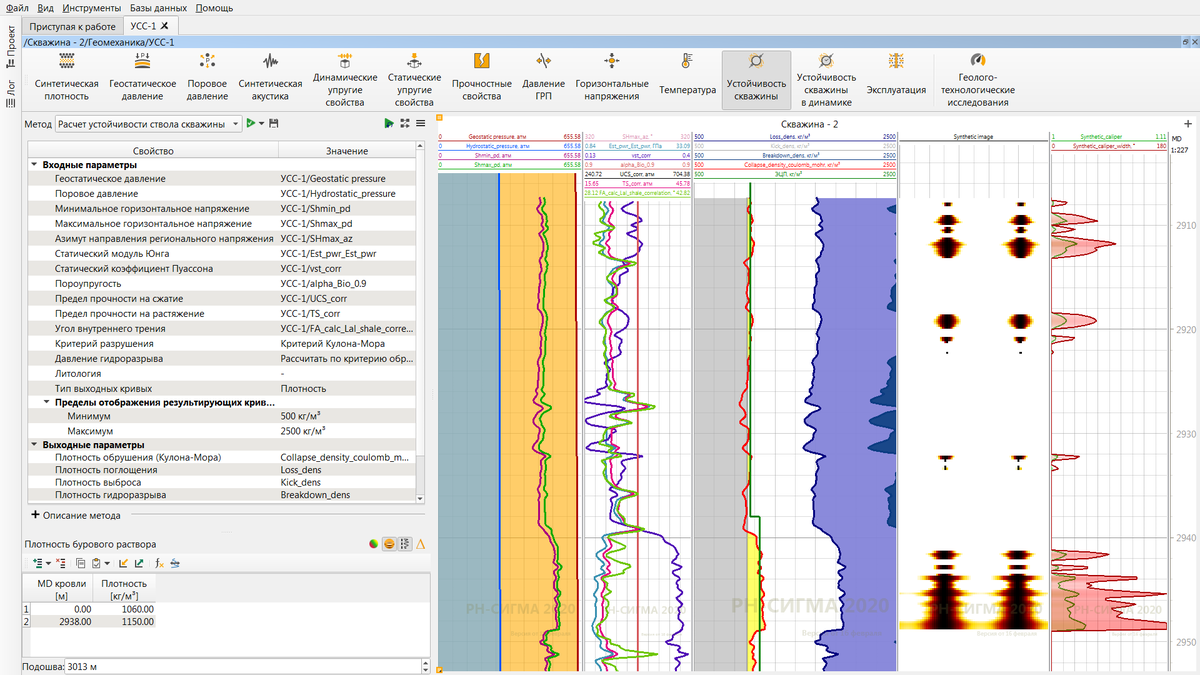Click the fx formula icon
The image size is (1200, 675).
(159, 563)
